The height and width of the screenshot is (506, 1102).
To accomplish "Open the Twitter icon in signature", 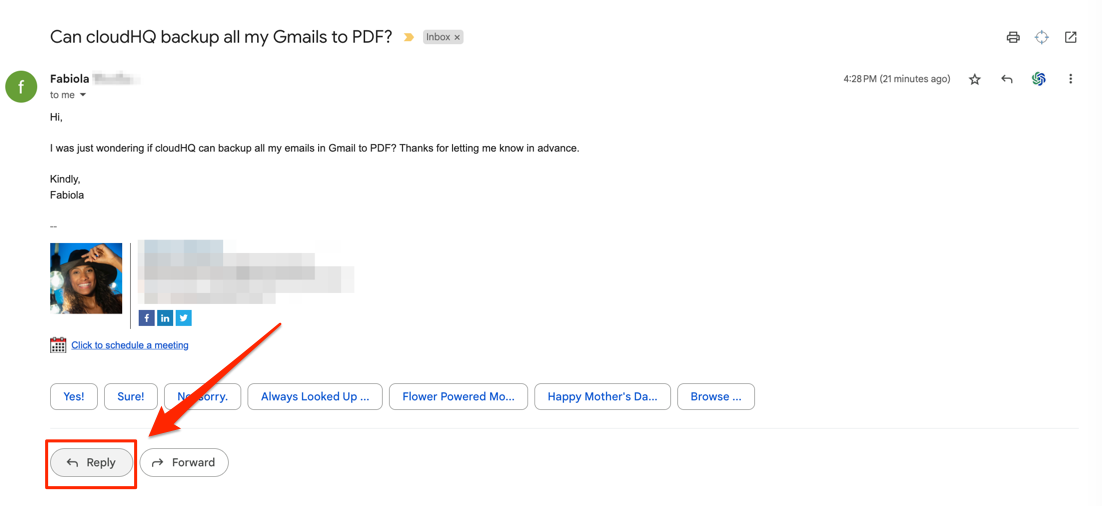I will click(183, 318).
